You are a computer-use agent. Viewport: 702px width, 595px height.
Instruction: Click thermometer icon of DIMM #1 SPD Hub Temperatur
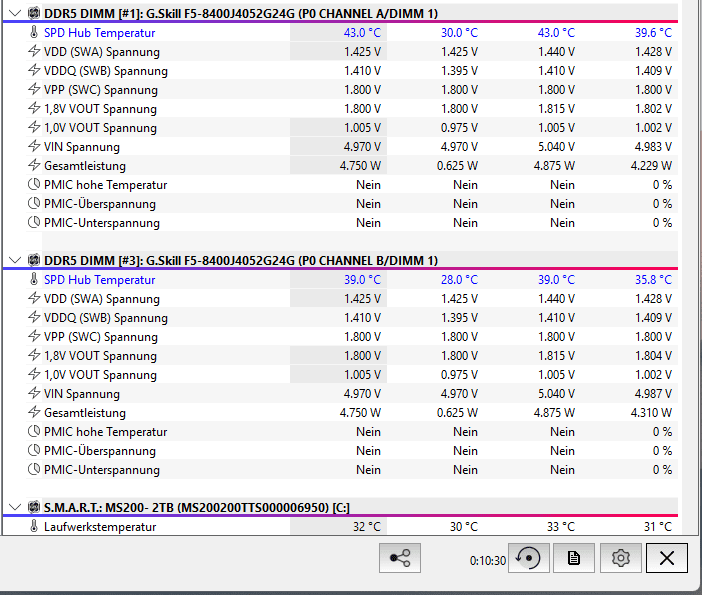click(34, 32)
